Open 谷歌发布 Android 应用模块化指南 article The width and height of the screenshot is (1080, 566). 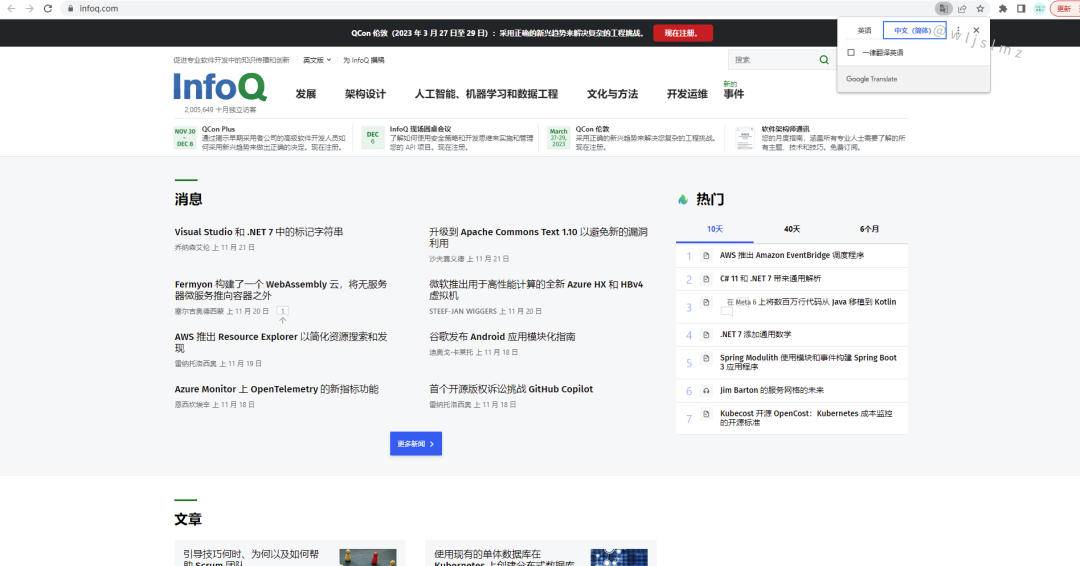[x=502, y=337]
